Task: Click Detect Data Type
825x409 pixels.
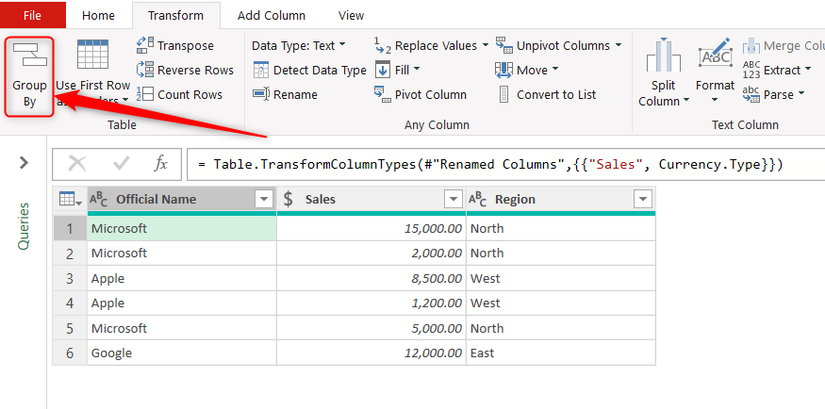Action: 309,70
